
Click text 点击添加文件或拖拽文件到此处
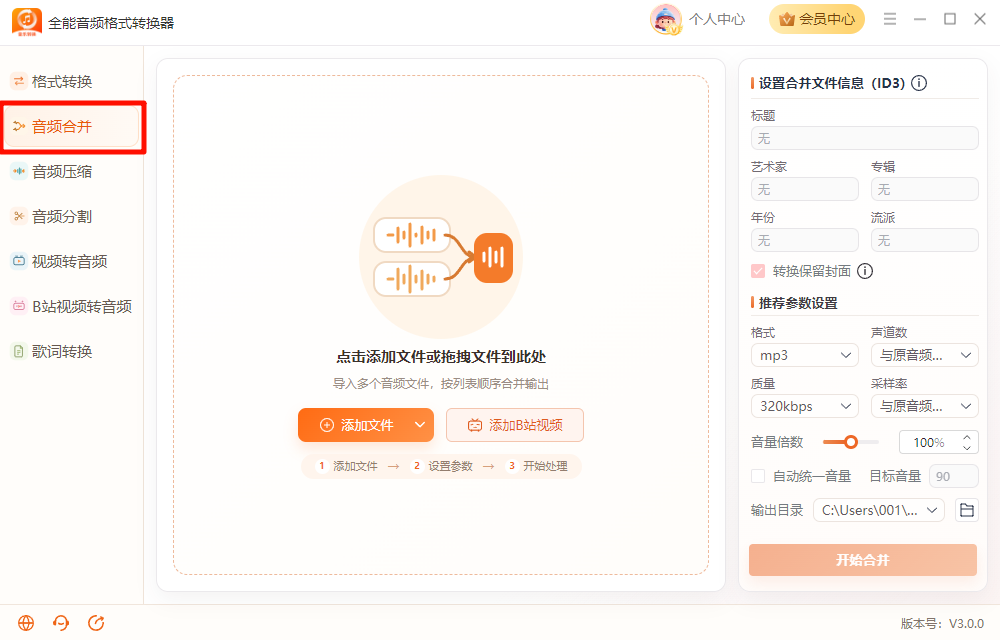pos(441,357)
